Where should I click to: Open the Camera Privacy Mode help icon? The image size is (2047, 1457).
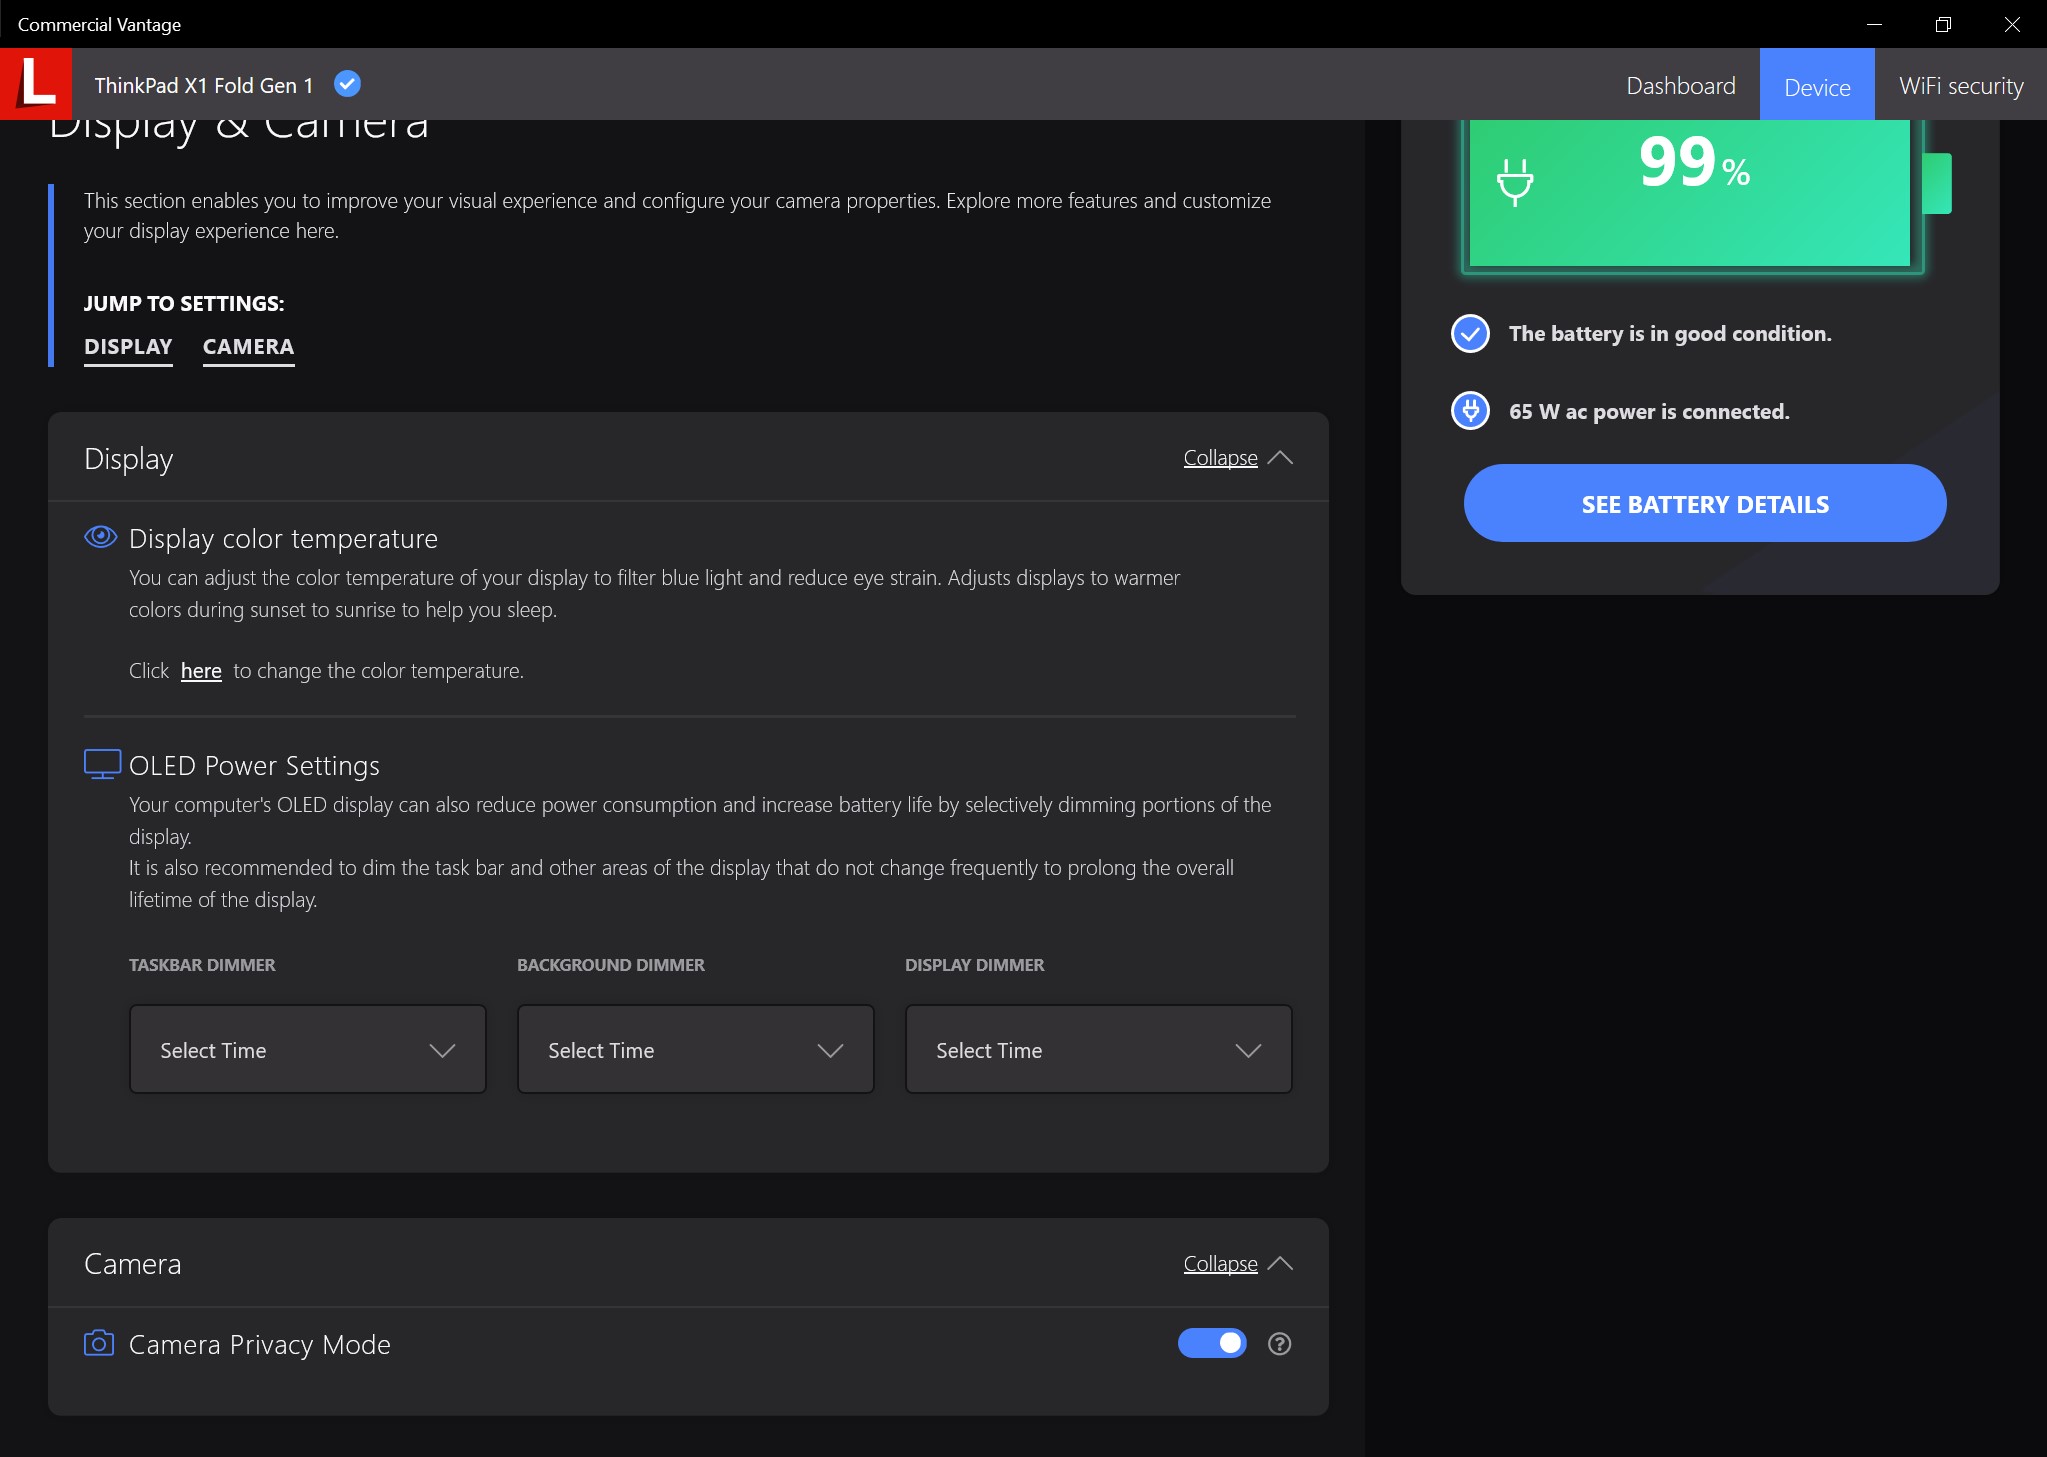click(x=1279, y=1344)
